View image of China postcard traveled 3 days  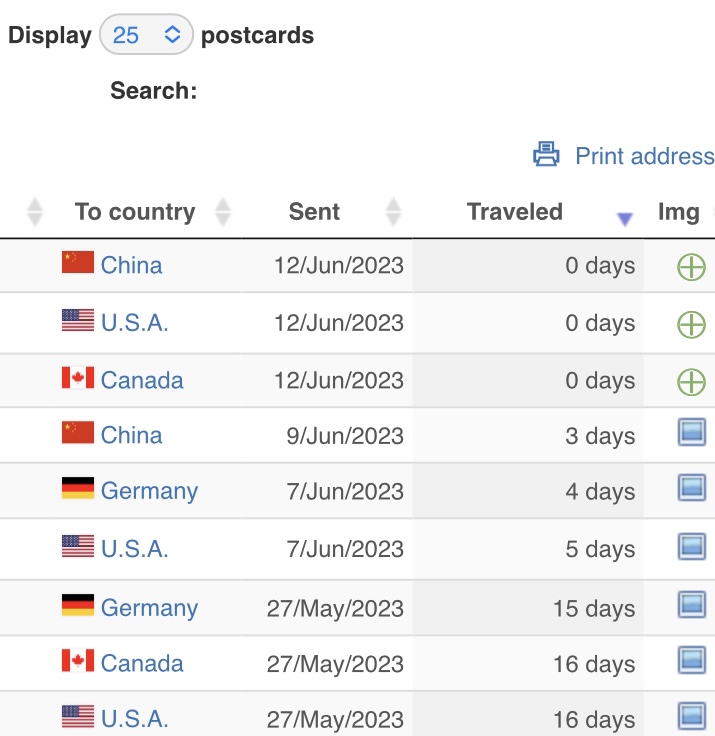[x=692, y=432]
